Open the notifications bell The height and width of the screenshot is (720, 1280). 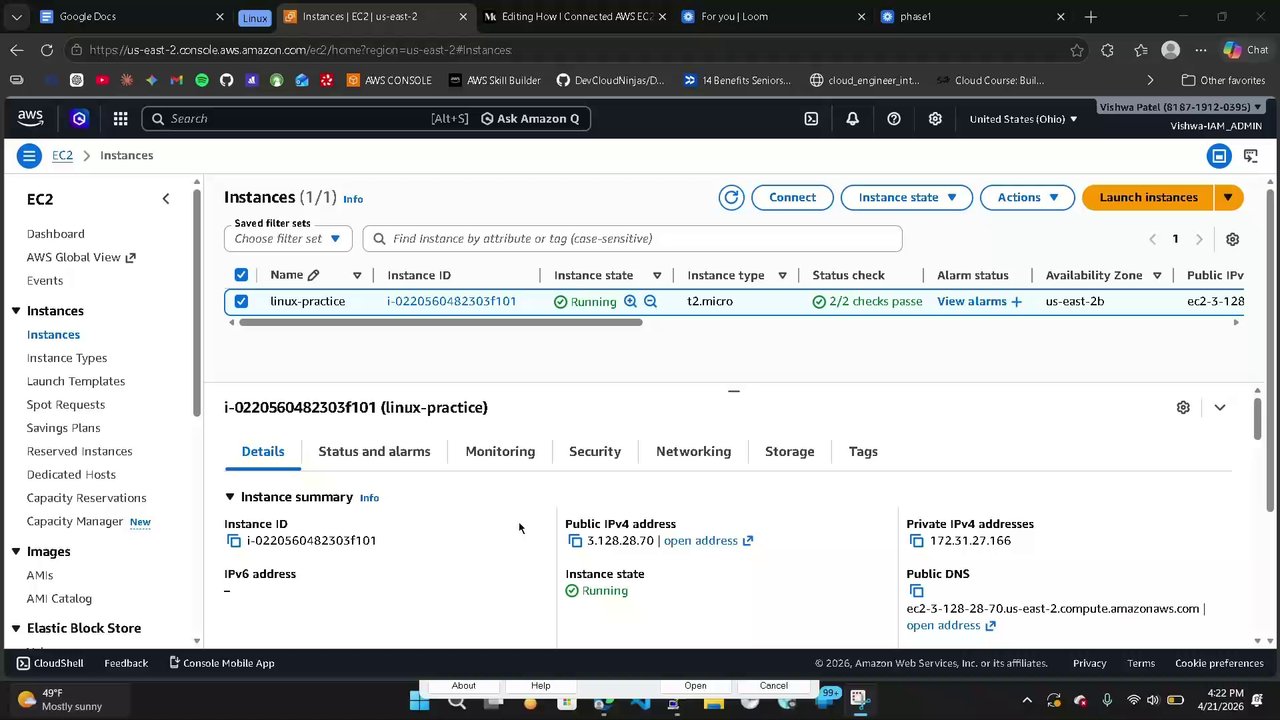(x=852, y=118)
